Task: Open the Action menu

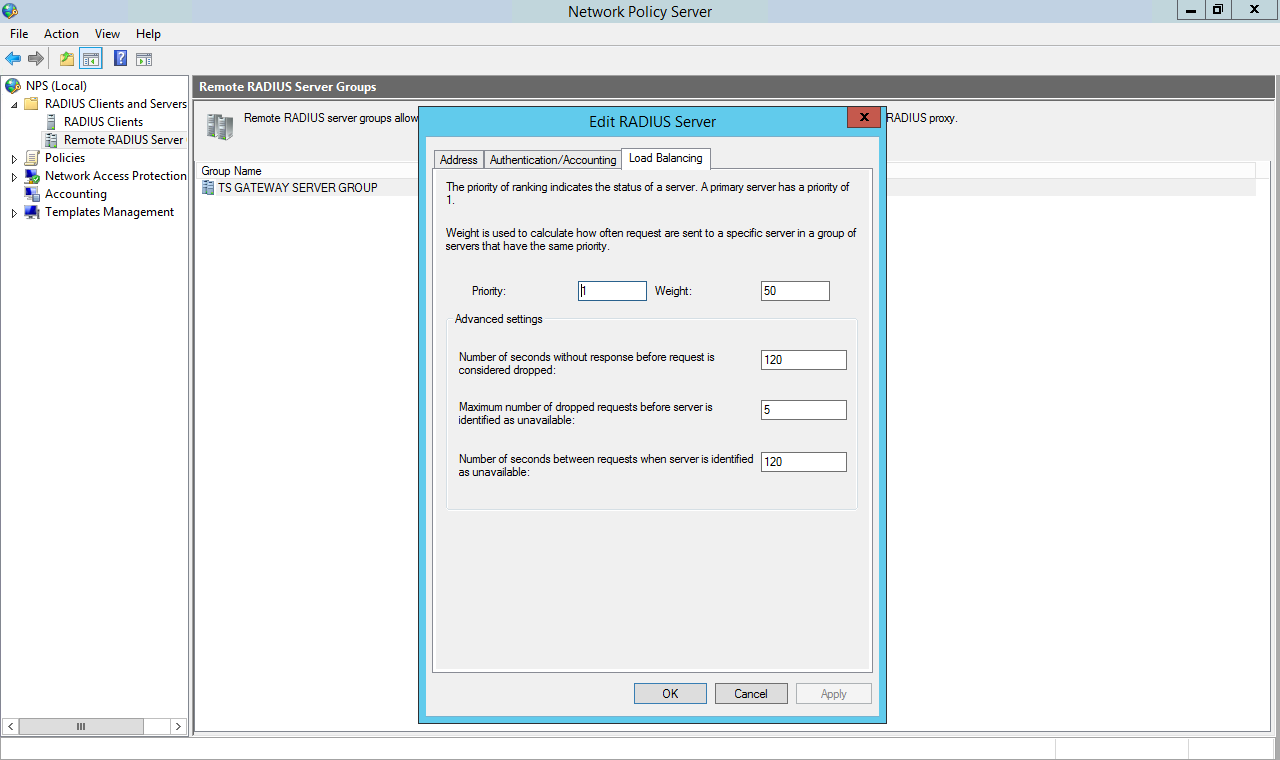Action: tap(61, 34)
